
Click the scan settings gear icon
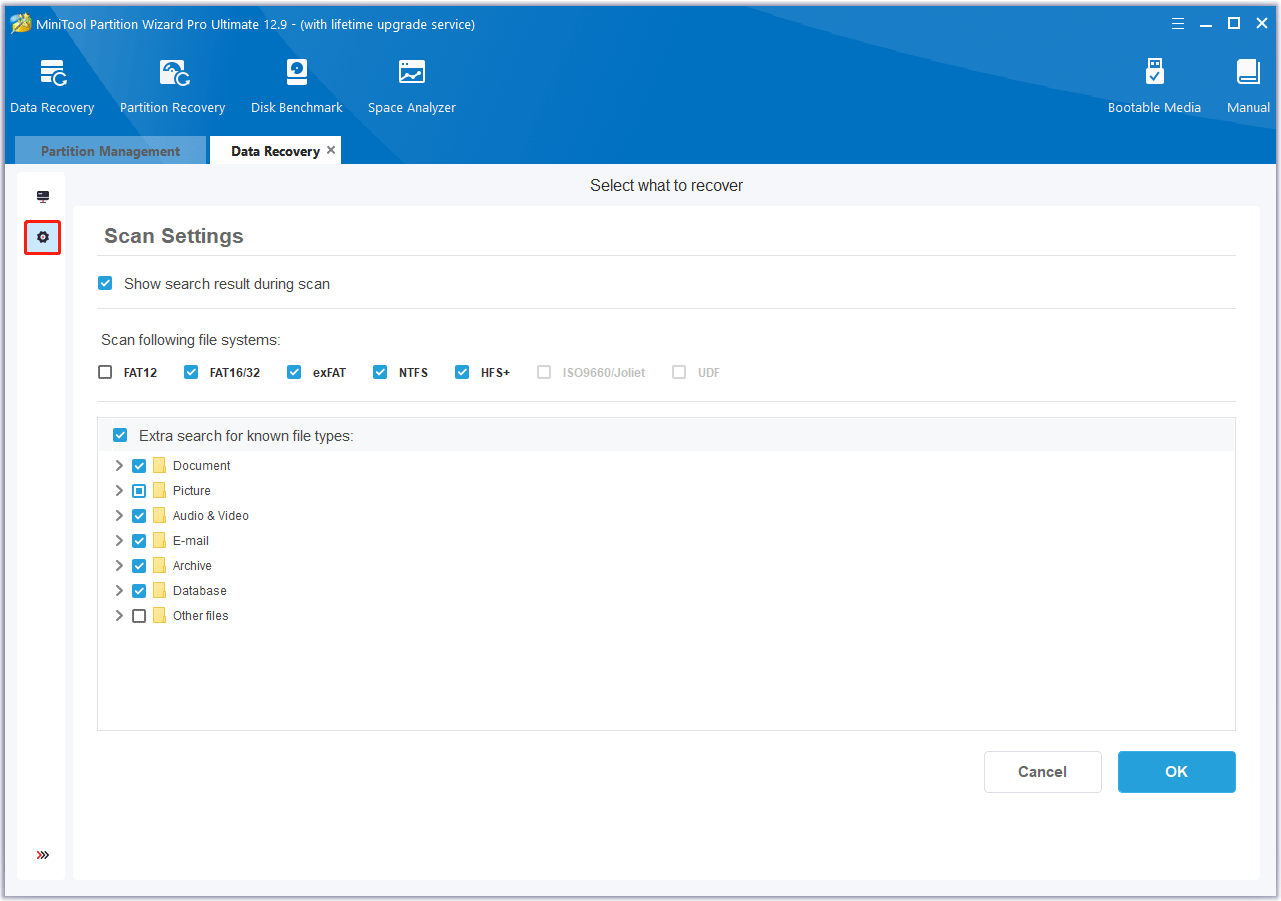(43, 237)
